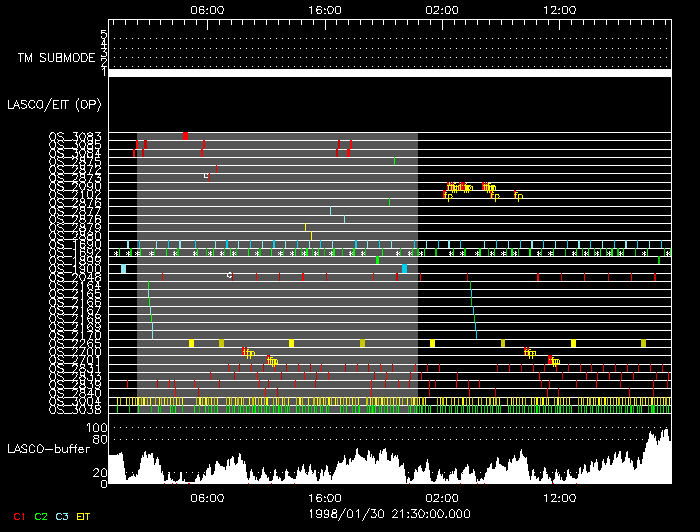The width and height of the screenshot is (700, 532).
Task: Click the red C1 legend label
Action: [17, 515]
